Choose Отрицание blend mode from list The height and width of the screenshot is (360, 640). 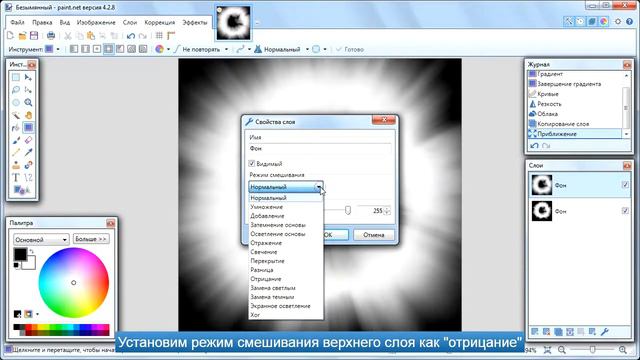coord(266,279)
